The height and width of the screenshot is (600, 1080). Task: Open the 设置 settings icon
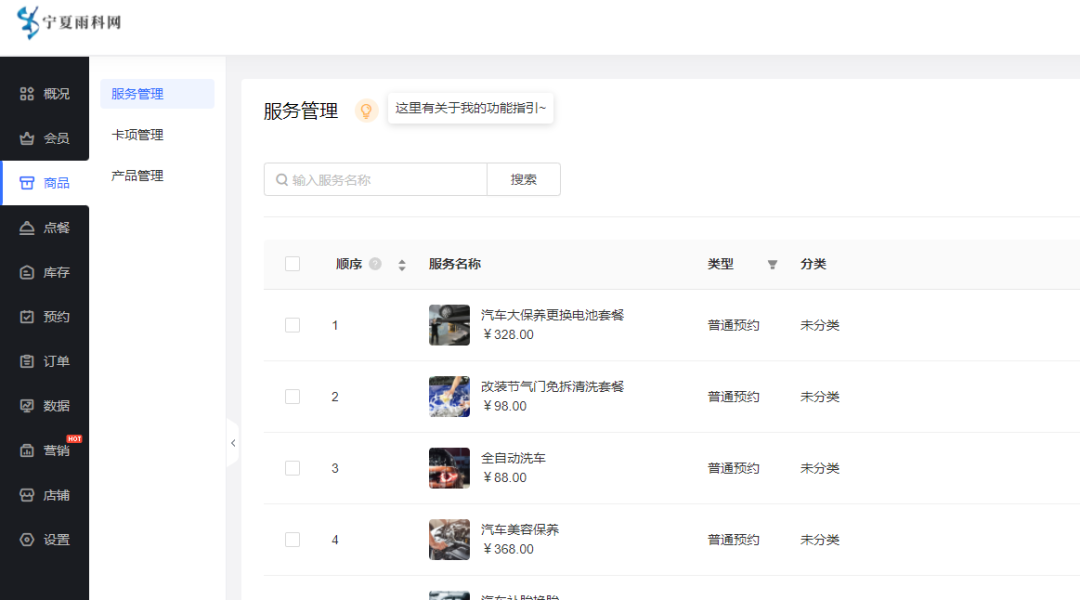coord(27,540)
